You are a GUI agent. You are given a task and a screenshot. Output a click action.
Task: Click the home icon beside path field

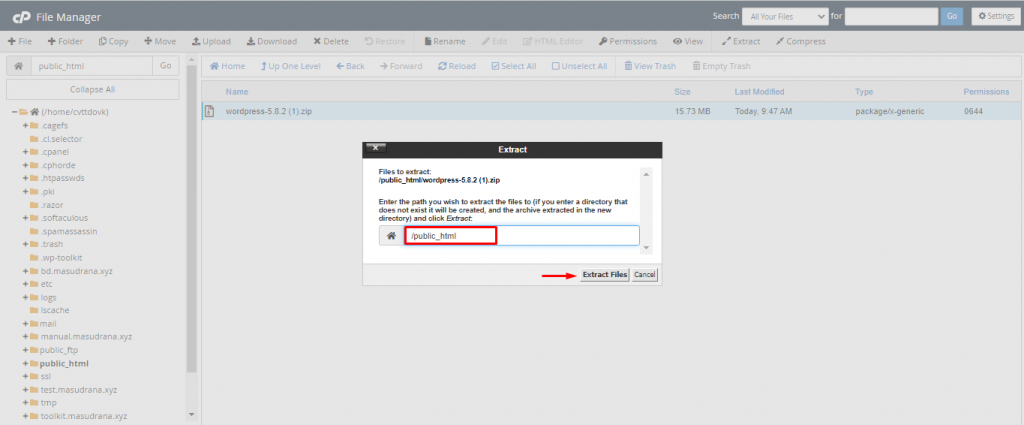[x=19, y=66]
